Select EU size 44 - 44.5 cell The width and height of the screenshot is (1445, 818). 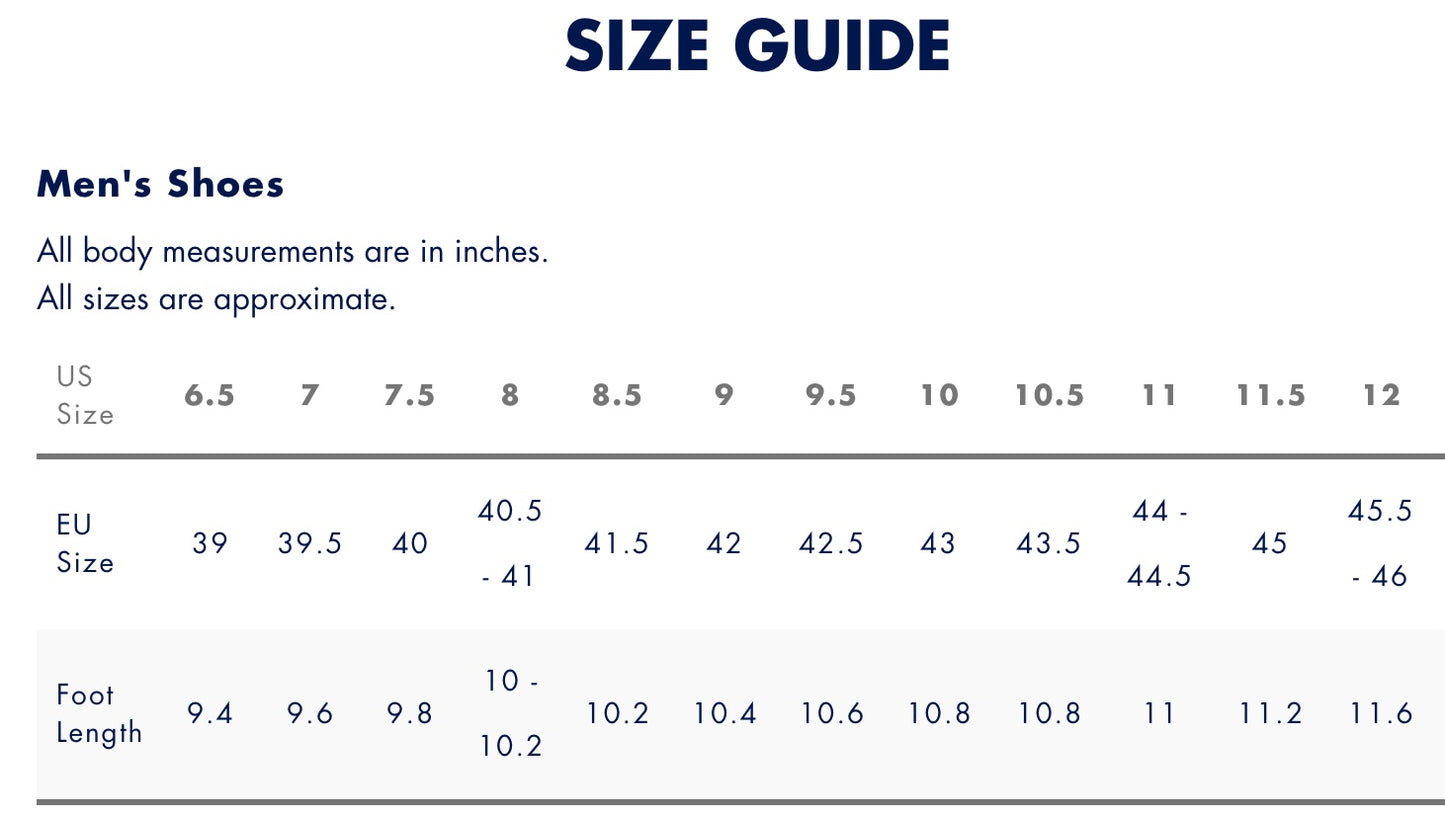[x=1159, y=544]
